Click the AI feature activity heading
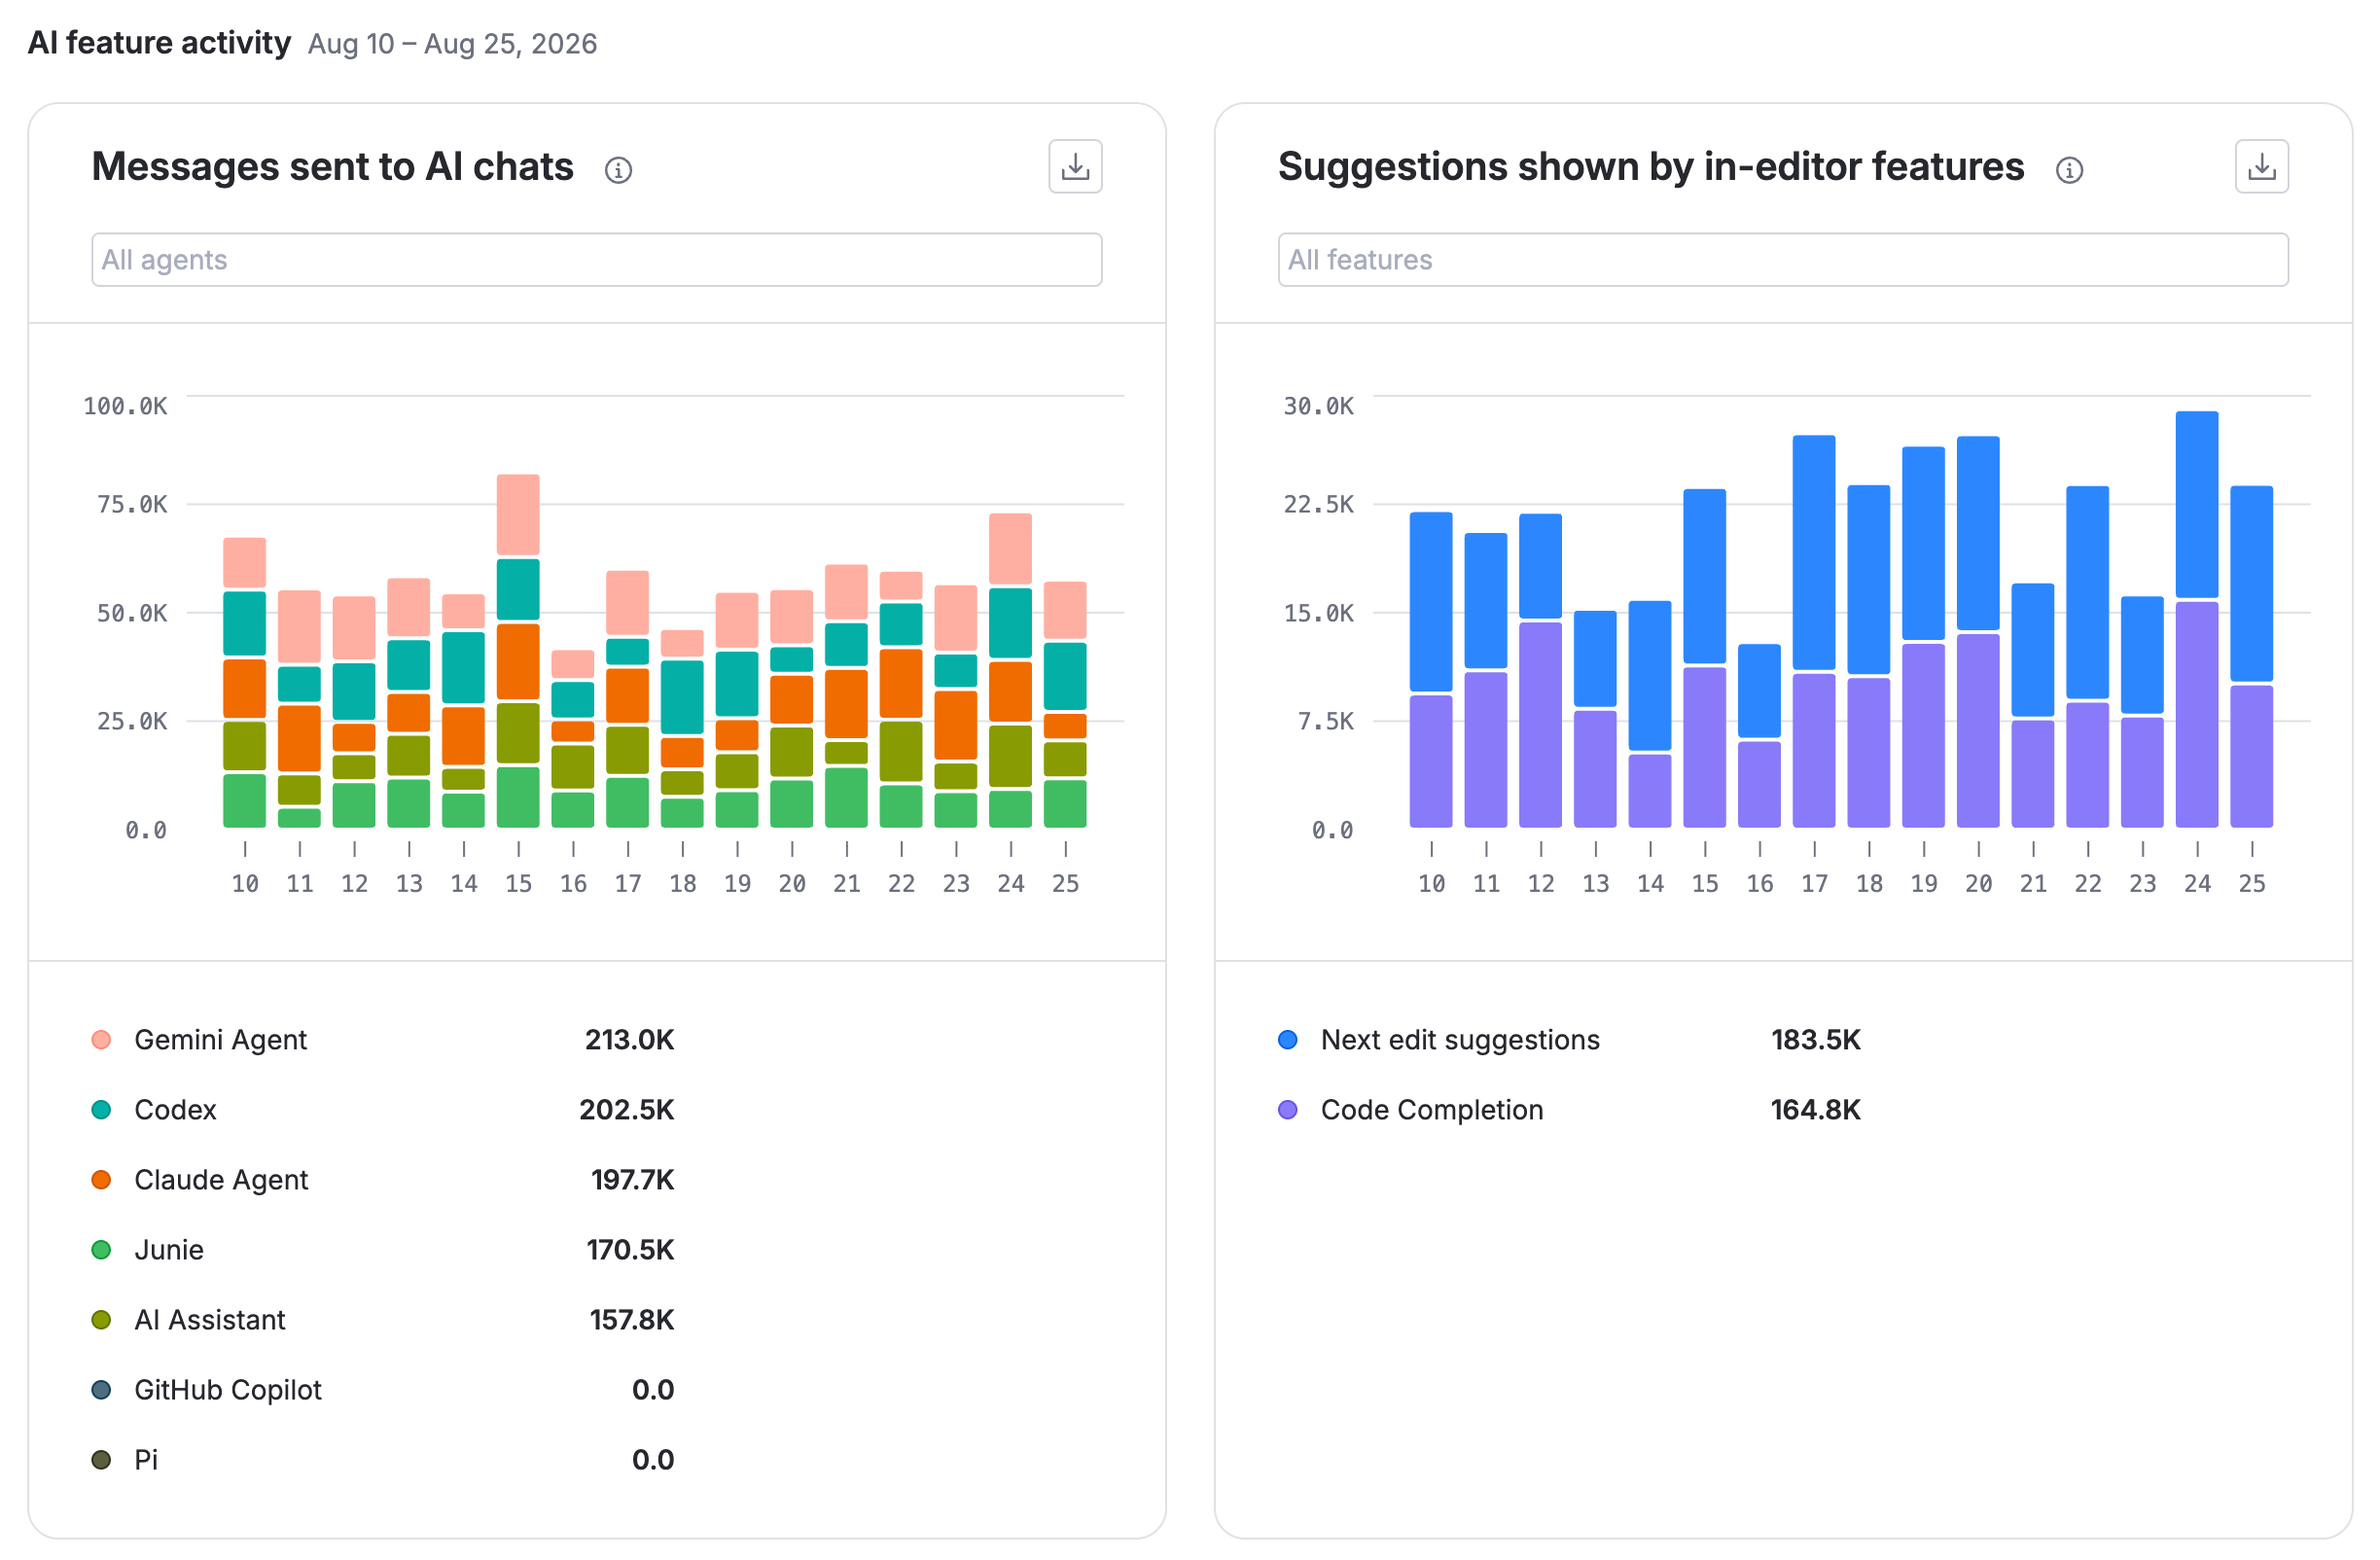Viewport: 2380px width, 1560px height. click(x=160, y=43)
